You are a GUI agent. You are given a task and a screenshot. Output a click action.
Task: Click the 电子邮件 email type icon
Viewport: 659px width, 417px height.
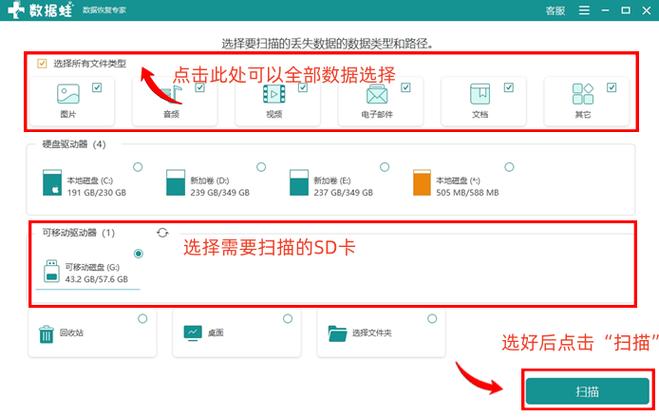[x=377, y=94]
